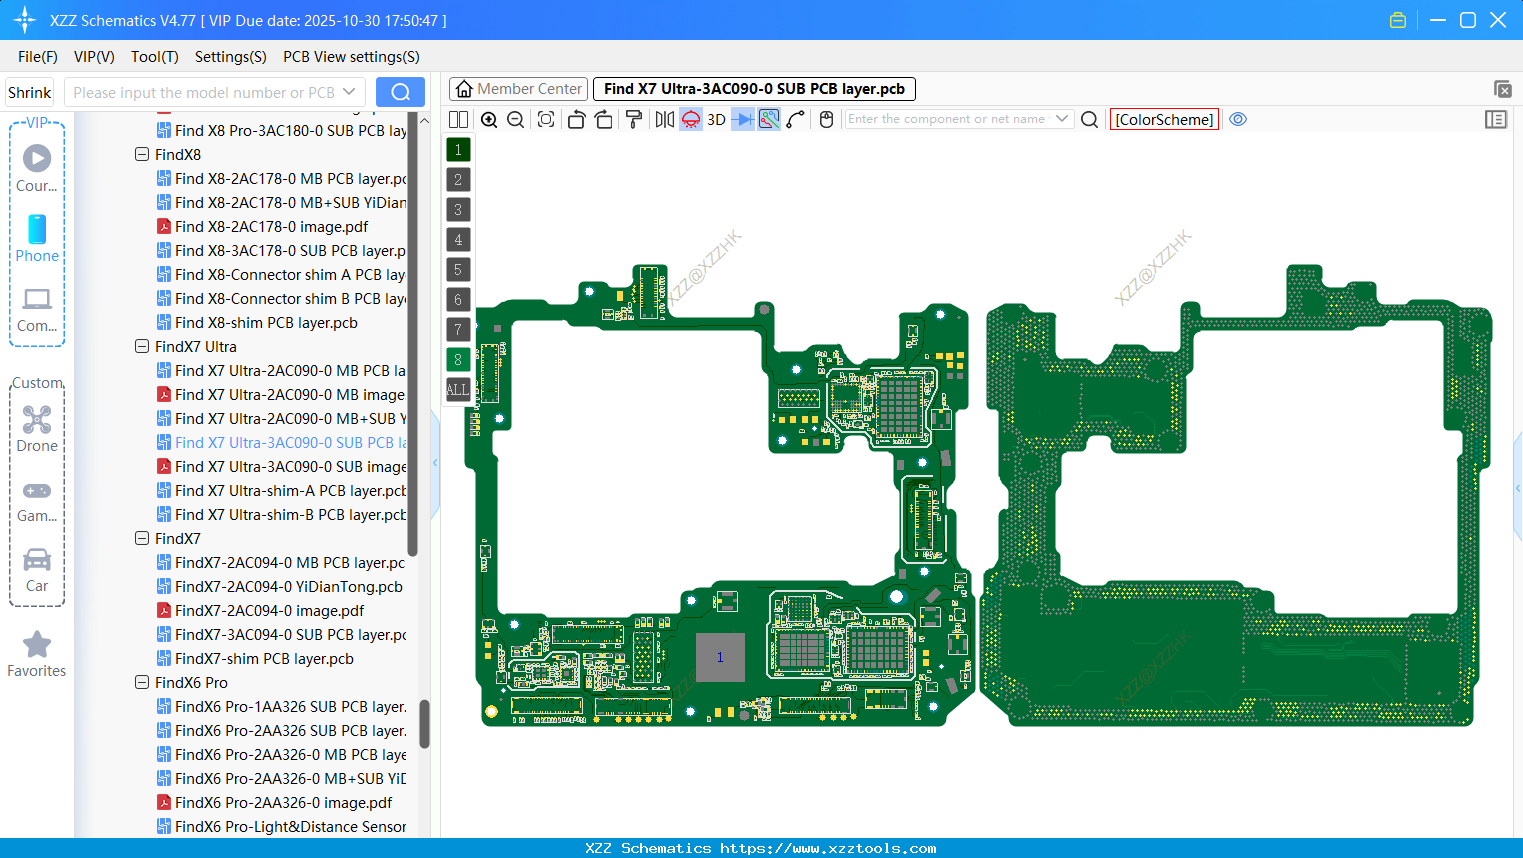This screenshot has height=858, width=1523.
Task: Toggle the red dome component highlight mode
Action: coord(690,119)
